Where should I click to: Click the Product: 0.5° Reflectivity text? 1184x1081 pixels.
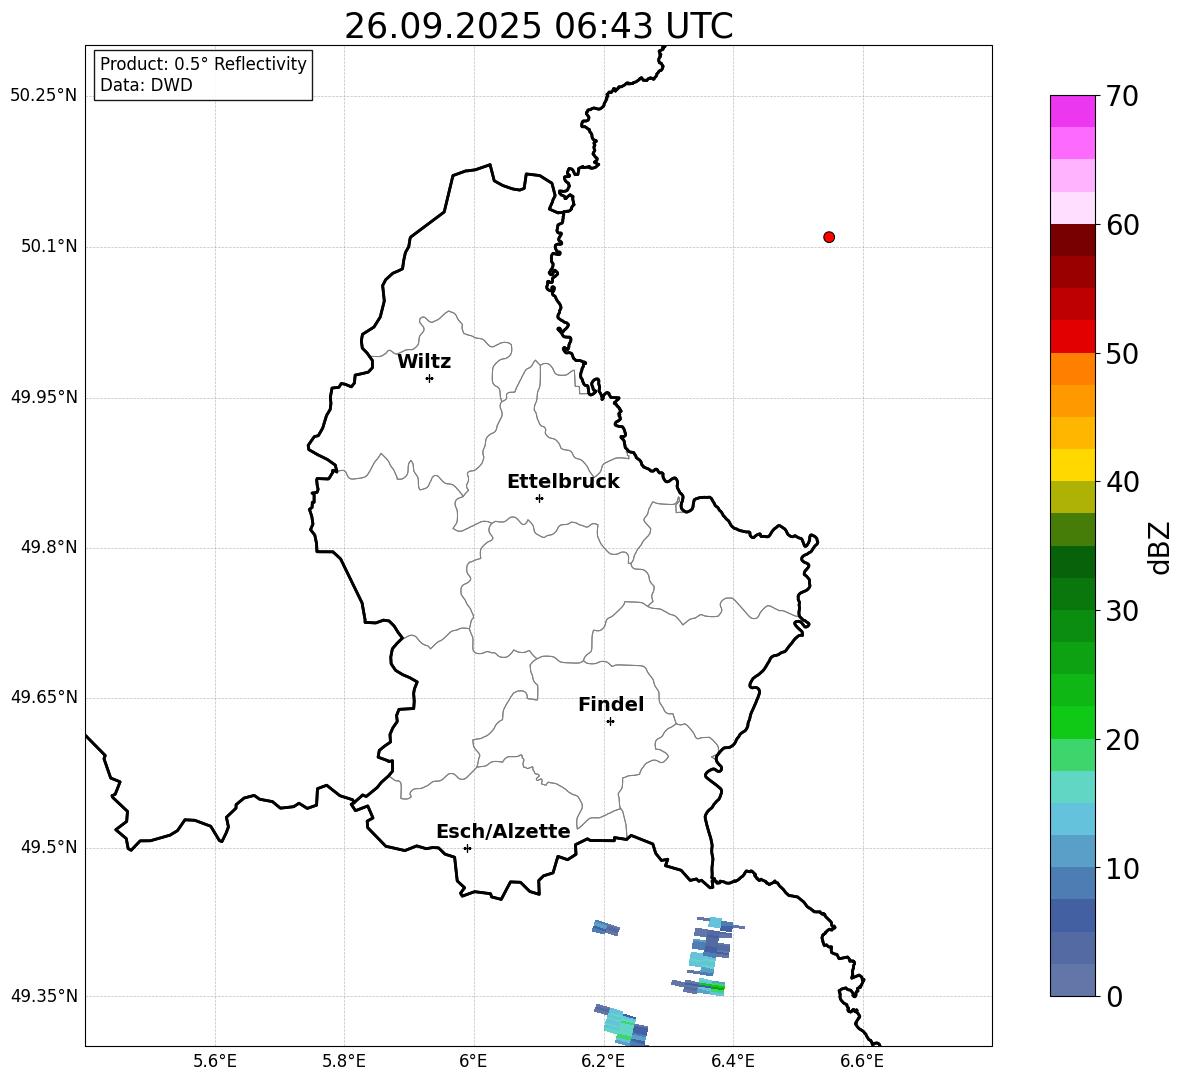point(203,64)
